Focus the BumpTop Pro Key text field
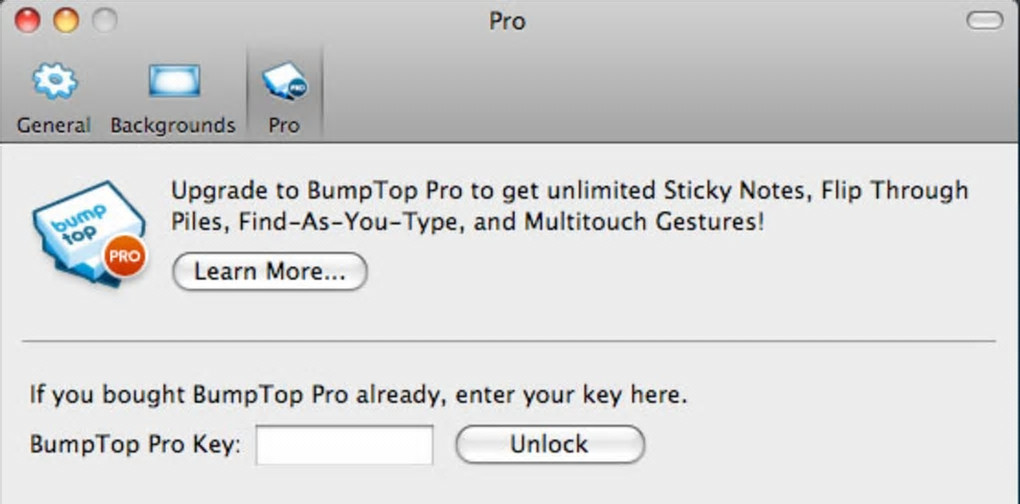Image resolution: width=1020 pixels, height=504 pixels. [x=344, y=445]
